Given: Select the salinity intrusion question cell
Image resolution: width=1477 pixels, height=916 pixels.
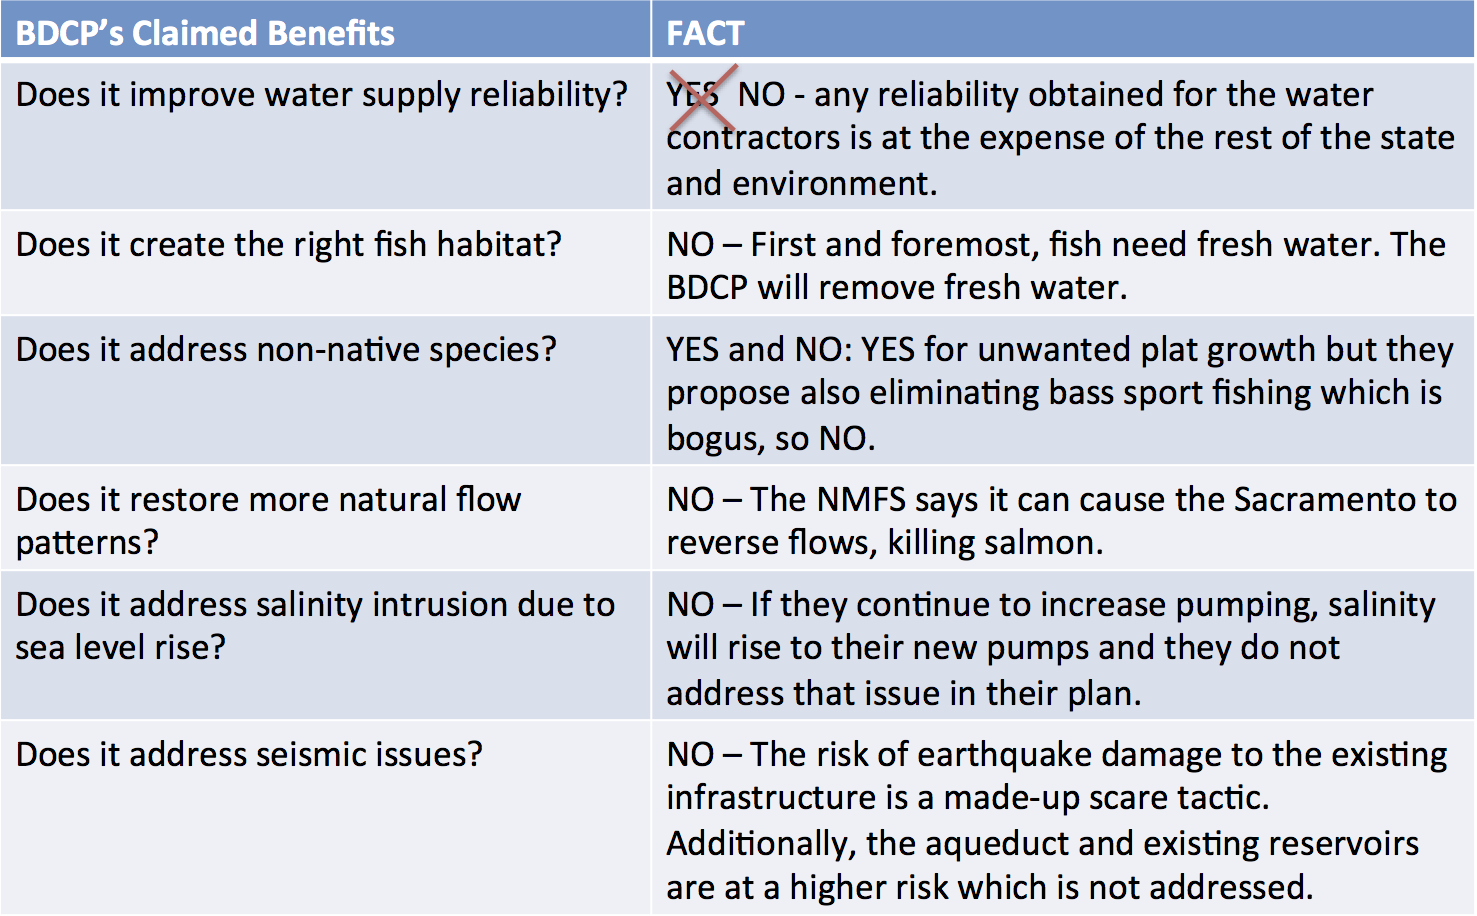Looking at the screenshot, I should (x=315, y=626).
